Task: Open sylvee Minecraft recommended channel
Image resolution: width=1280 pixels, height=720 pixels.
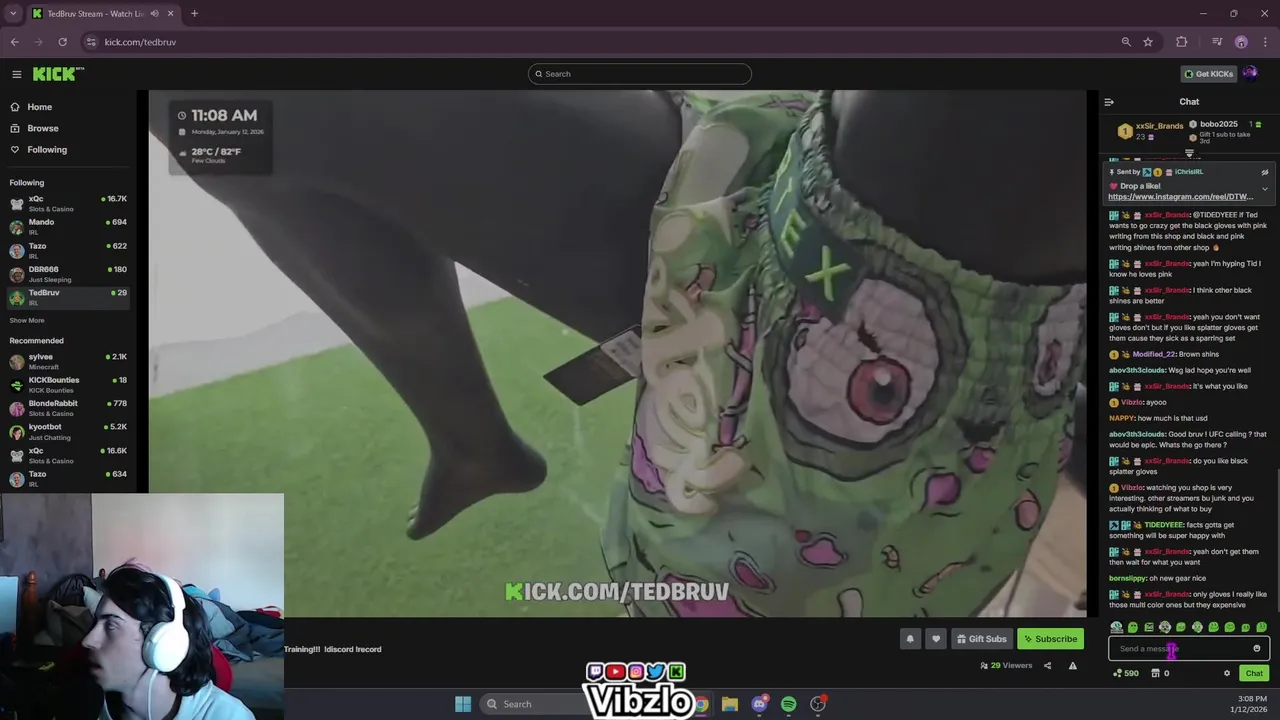Action: [68, 361]
